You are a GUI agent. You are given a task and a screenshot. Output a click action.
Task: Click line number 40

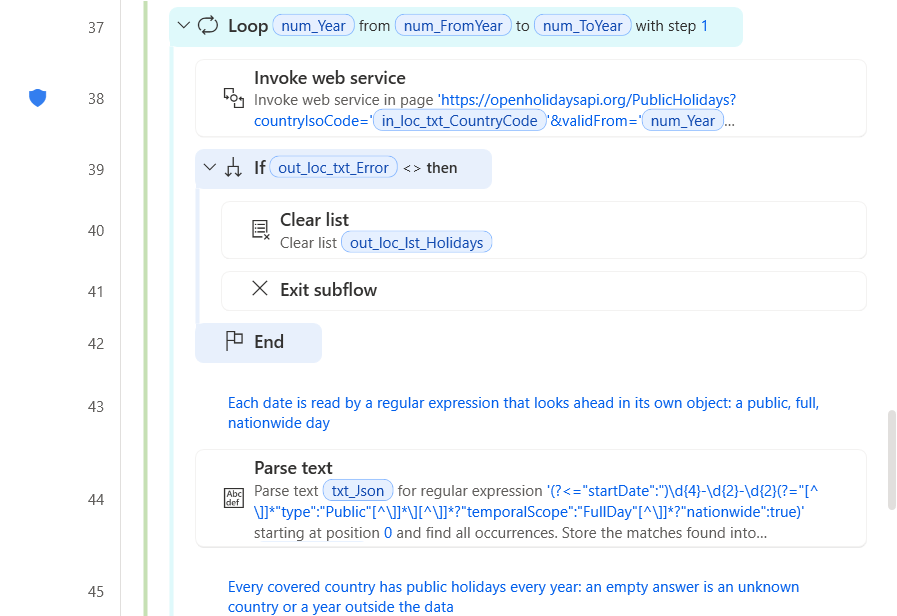96,230
